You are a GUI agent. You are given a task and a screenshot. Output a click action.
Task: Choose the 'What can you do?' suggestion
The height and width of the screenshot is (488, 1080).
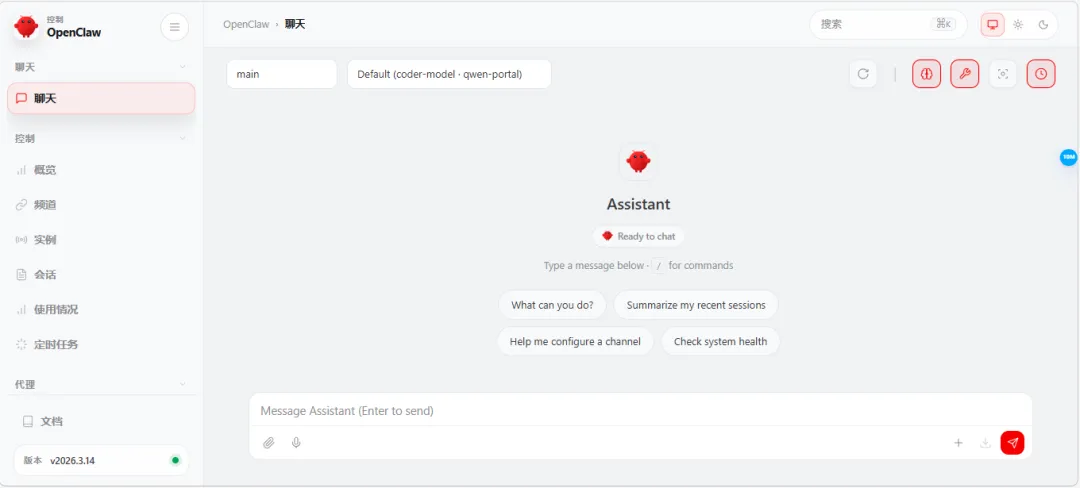point(552,305)
